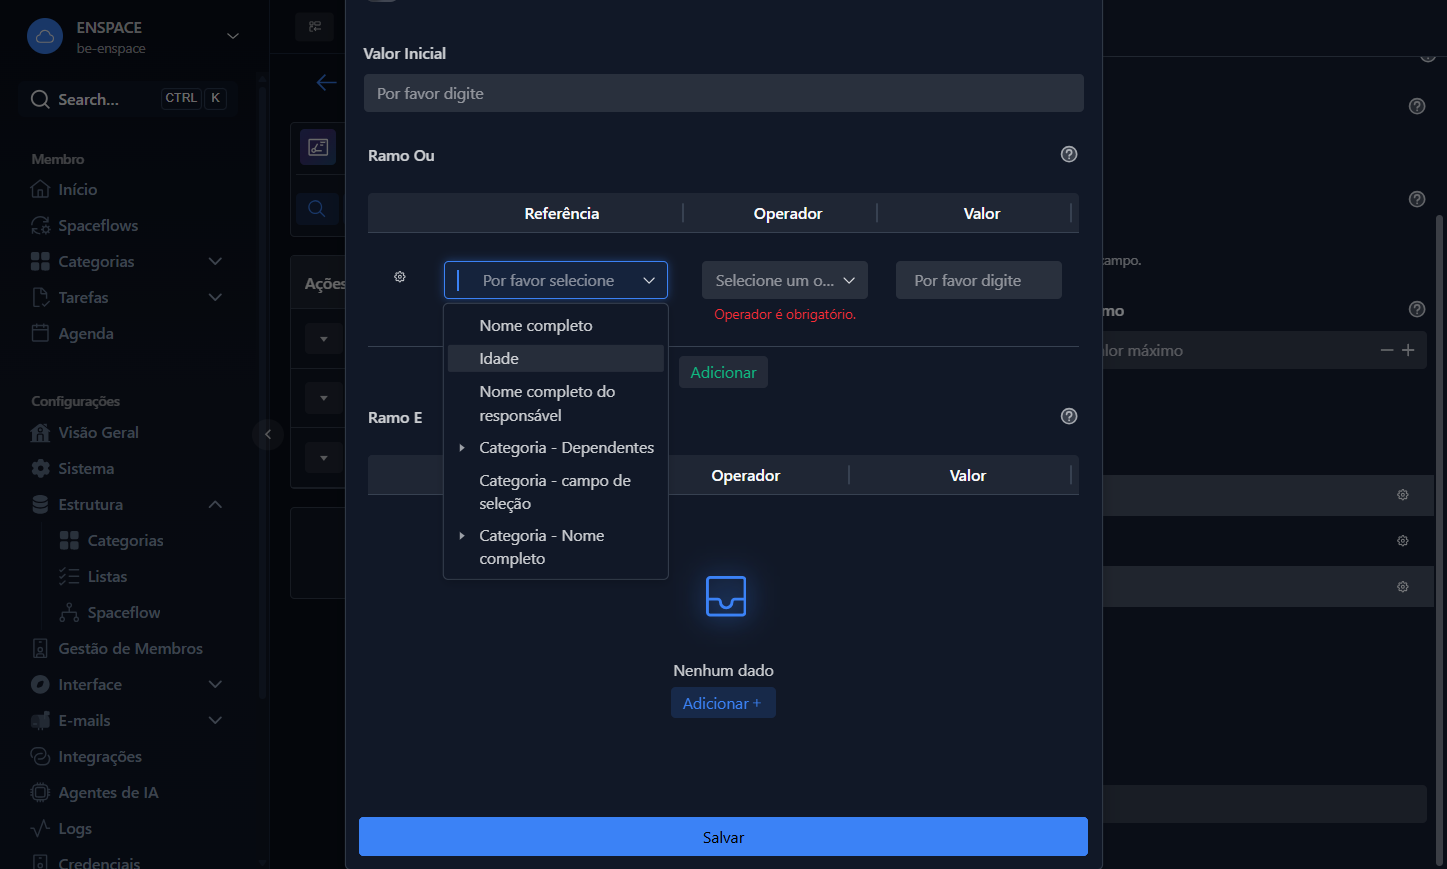This screenshot has width=1447, height=869.
Task: Expand the 'Categoria - Nome completo' arrow
Action: coord(462,536)
